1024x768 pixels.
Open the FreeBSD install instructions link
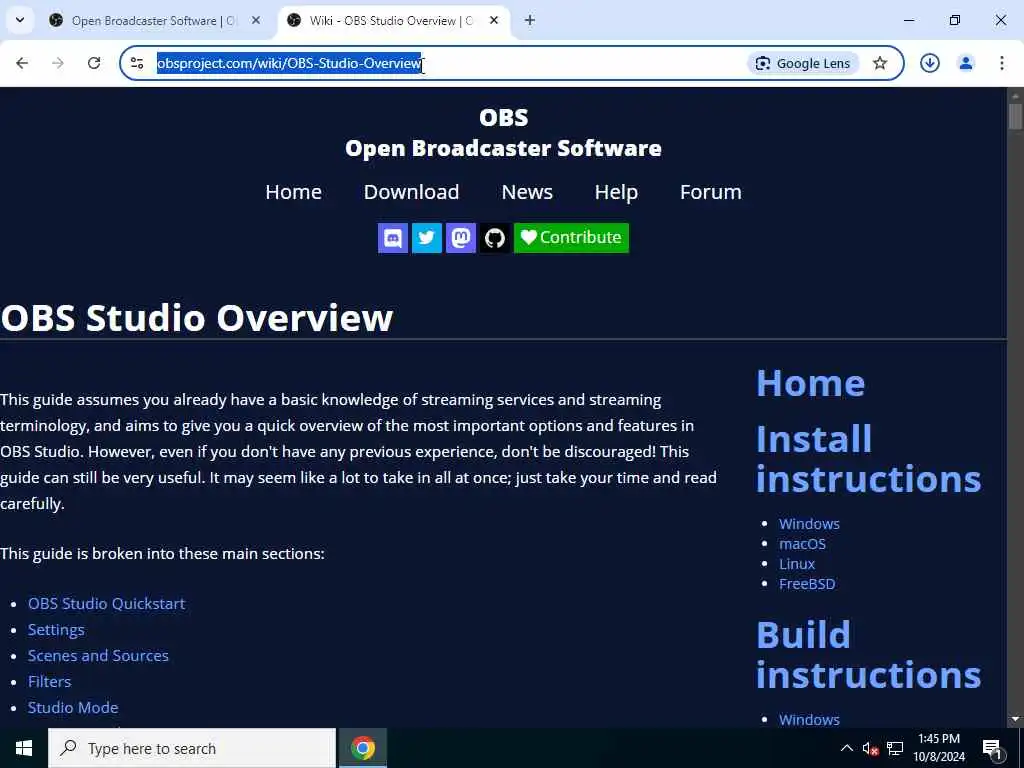pyautogui.click(x=807, y=584)
